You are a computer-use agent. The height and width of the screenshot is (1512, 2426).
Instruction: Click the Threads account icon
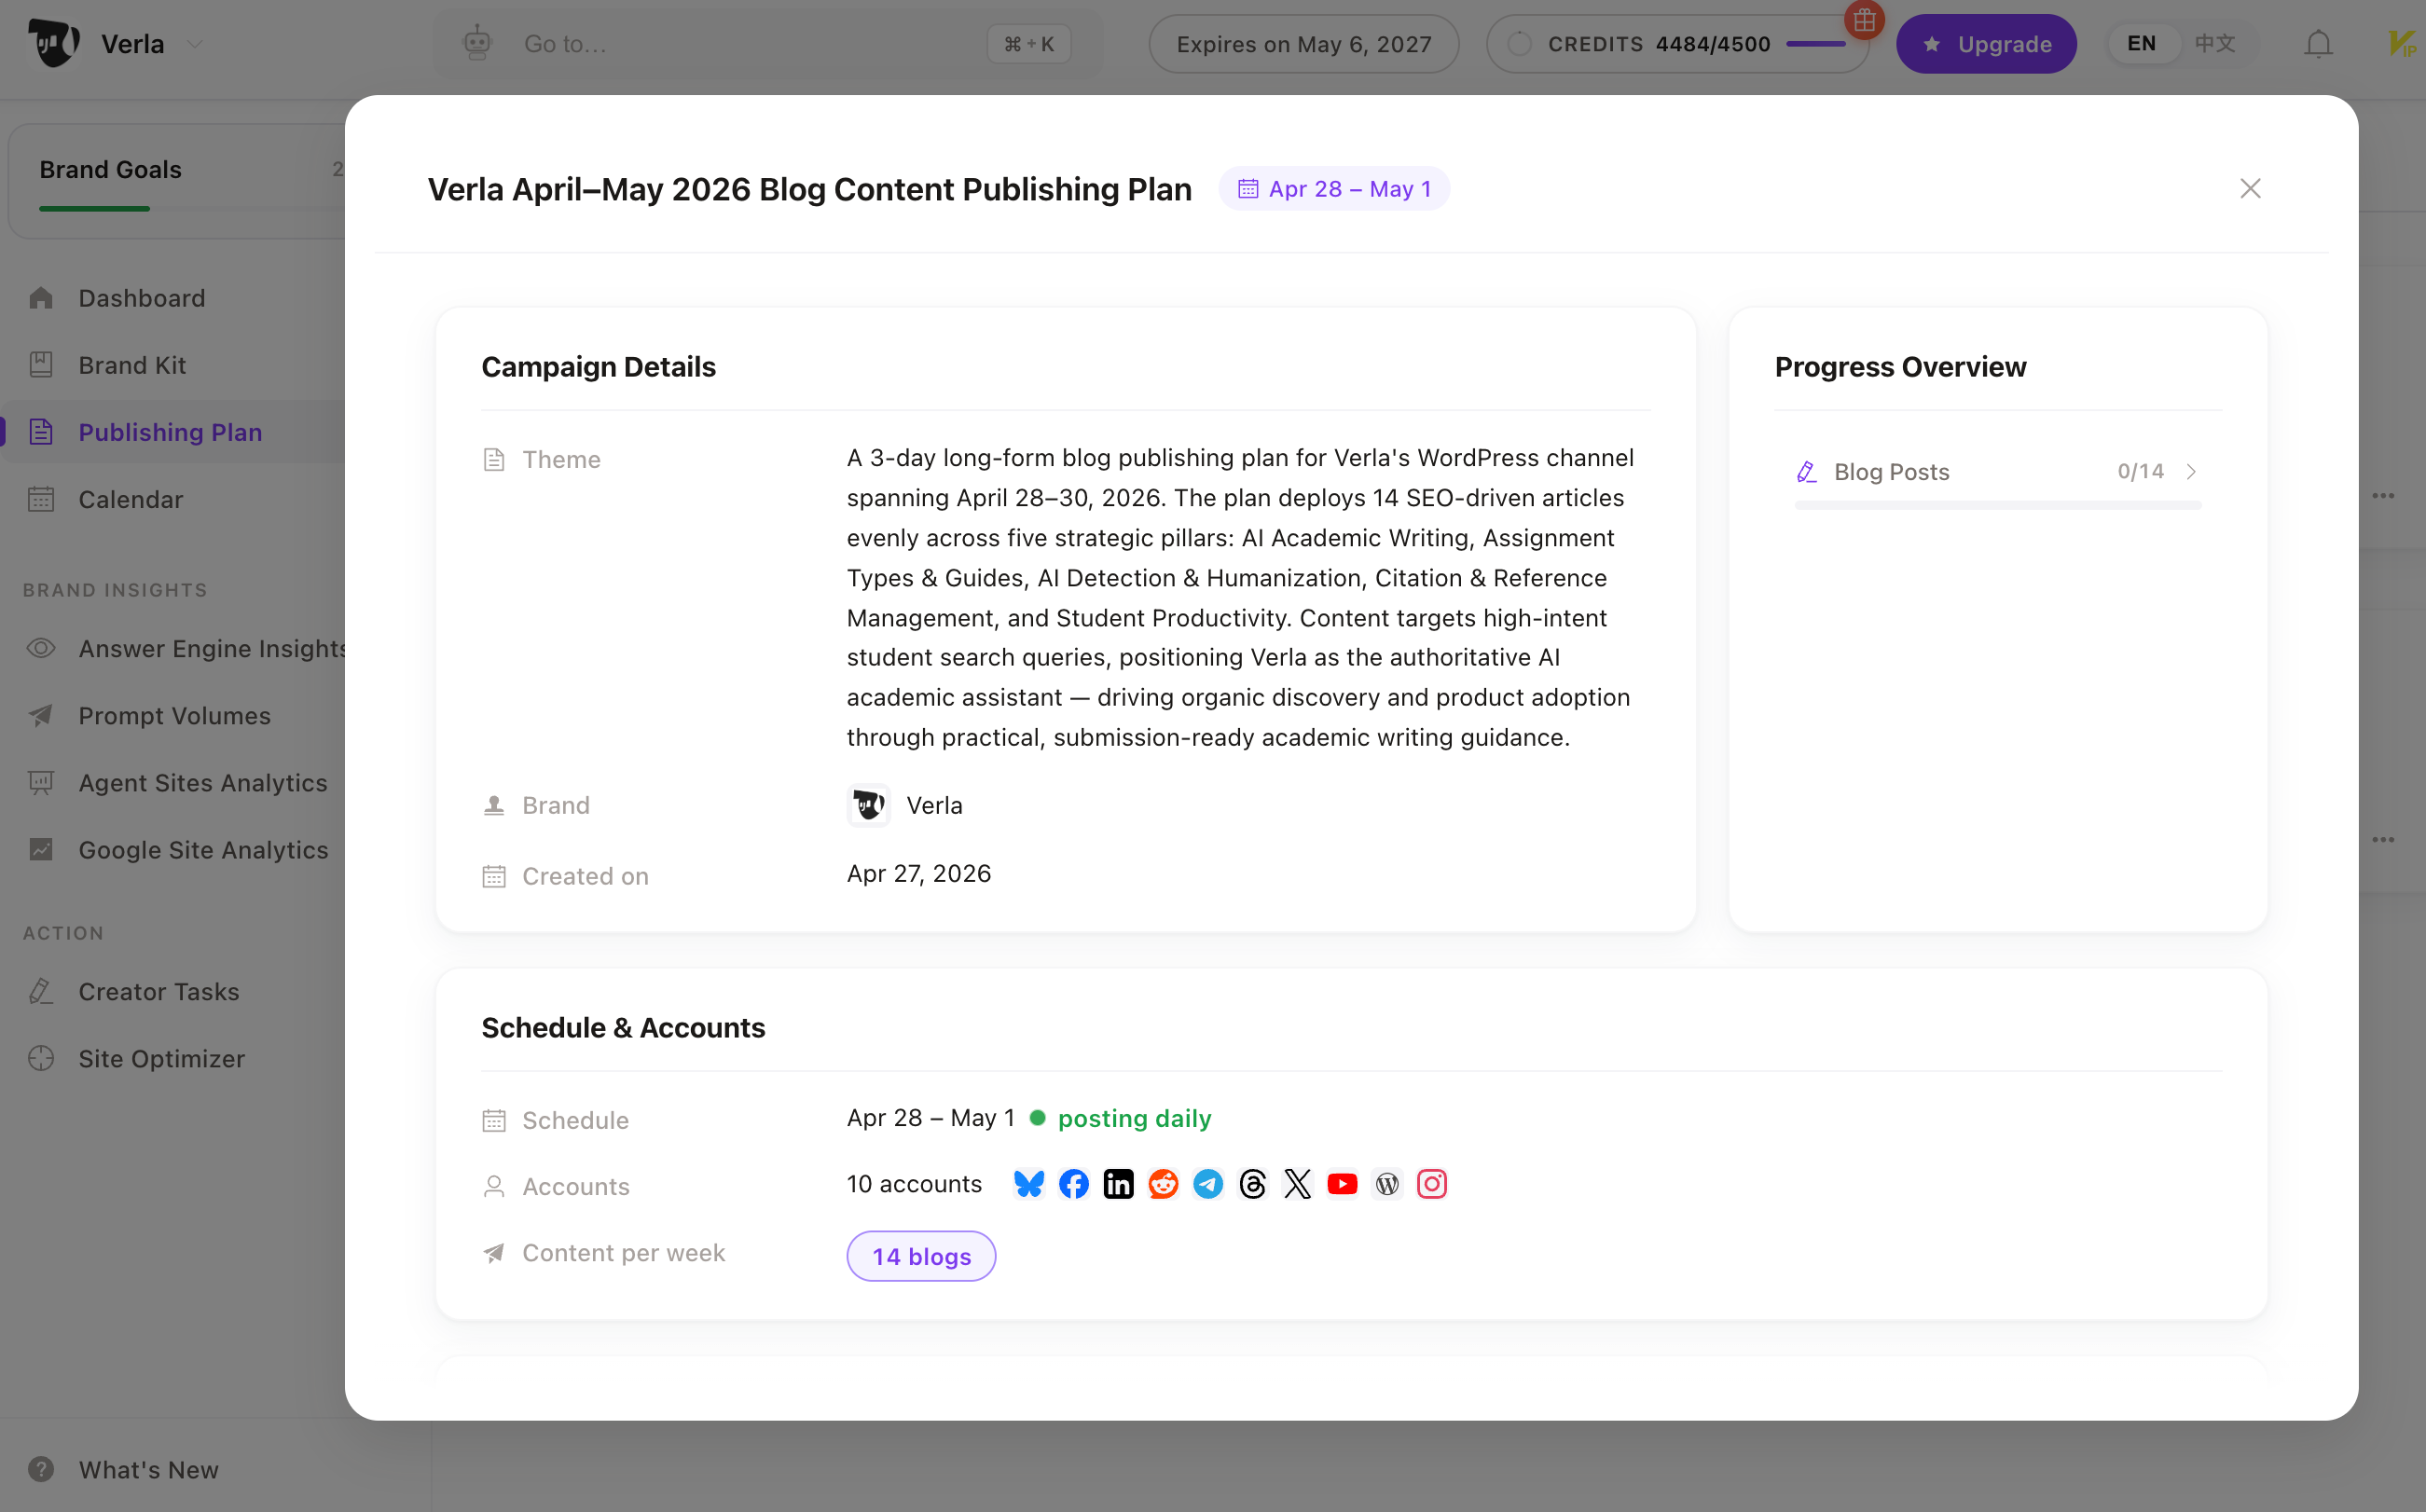click(x=1253, y=1184)
